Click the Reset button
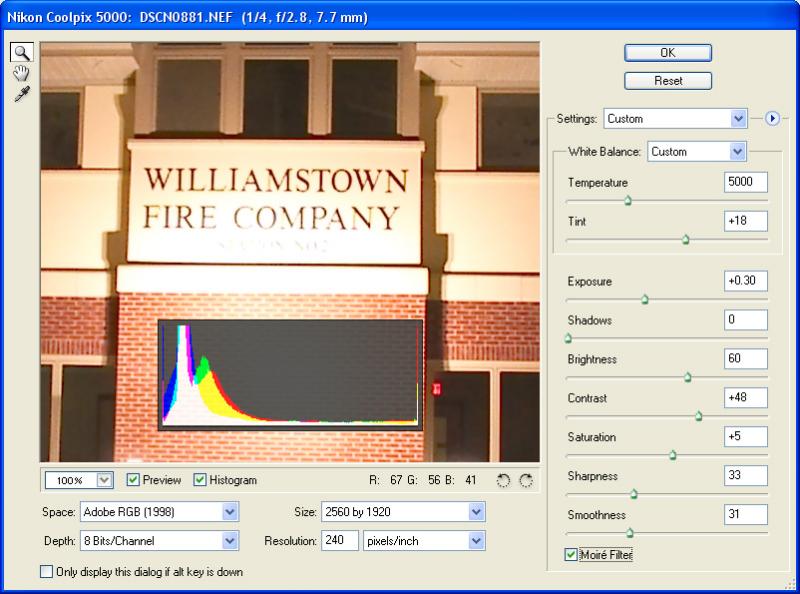This screenshot has width=800, height=594. pos(668,81)
